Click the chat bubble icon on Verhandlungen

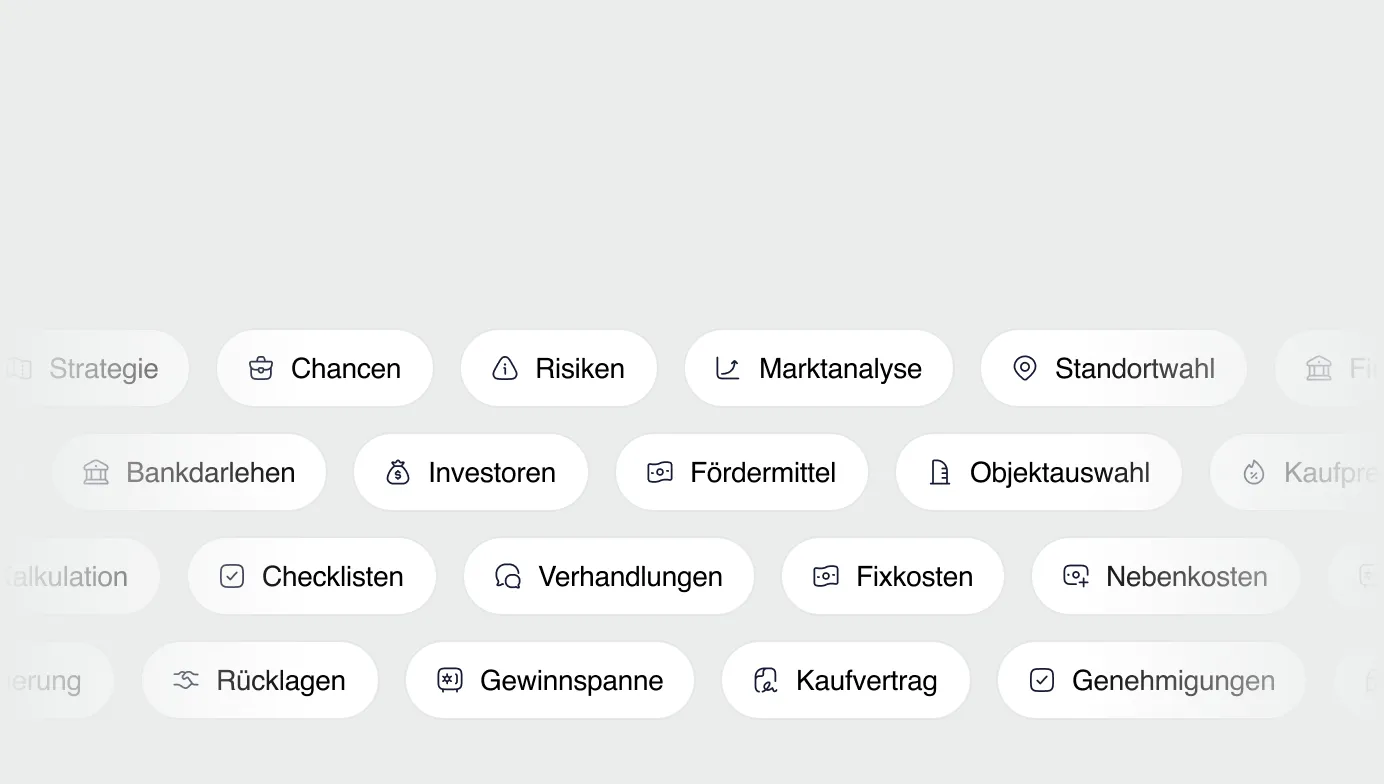507,576
